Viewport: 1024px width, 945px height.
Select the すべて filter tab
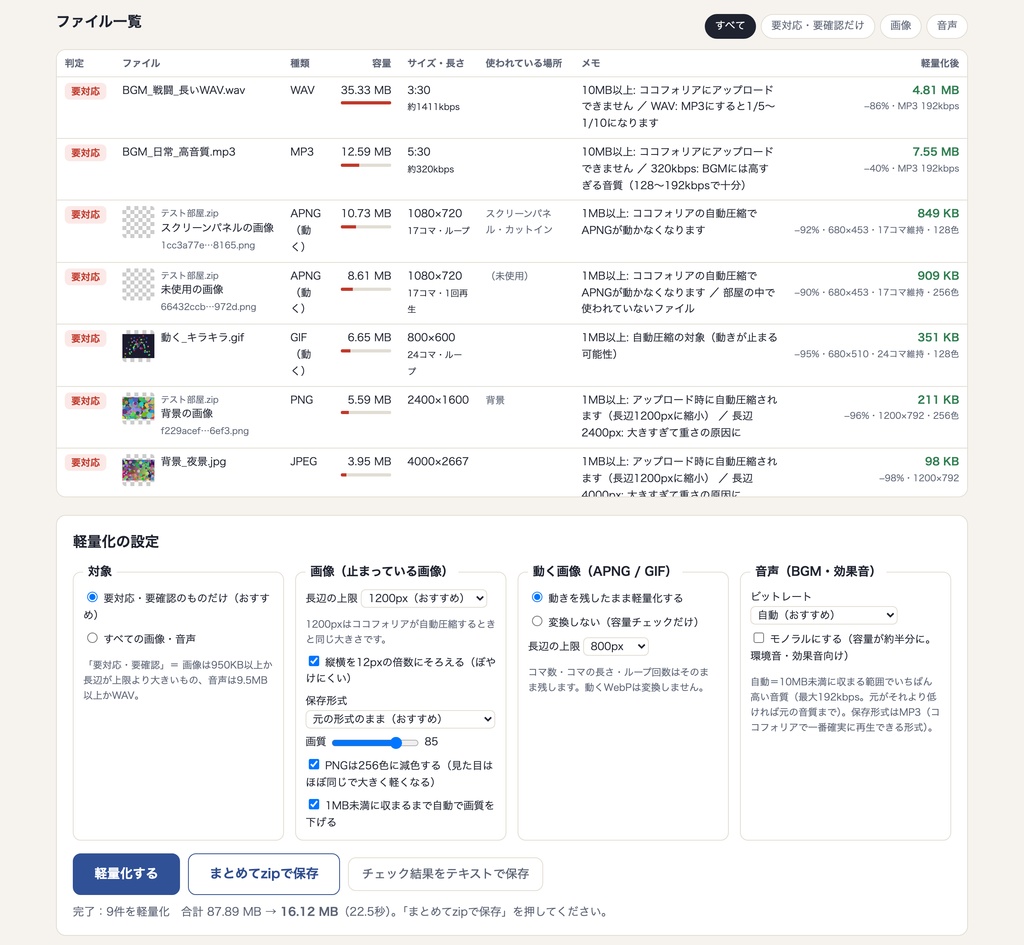coord(729,26)
